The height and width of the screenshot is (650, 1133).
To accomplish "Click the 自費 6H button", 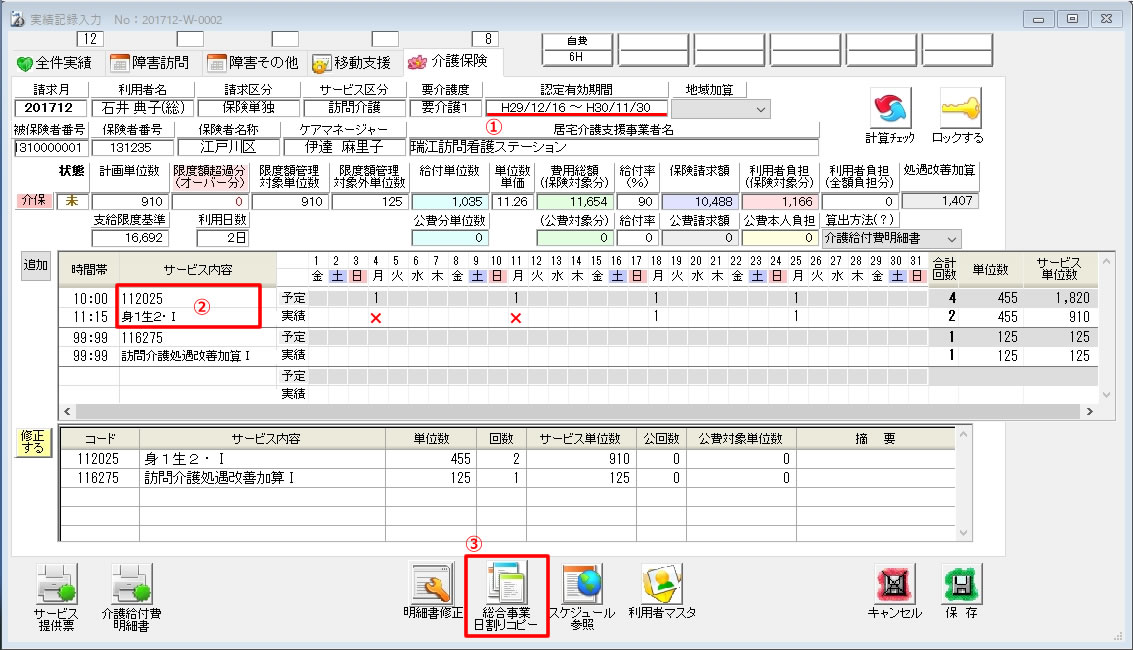I will click(x=577, y=49).
